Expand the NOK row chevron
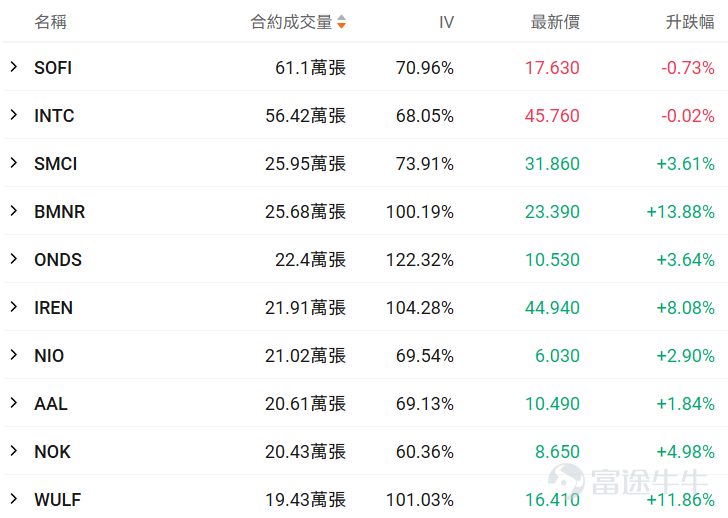Image resolution: width=728 pixels, height=518 pixels. coord(14,451)
